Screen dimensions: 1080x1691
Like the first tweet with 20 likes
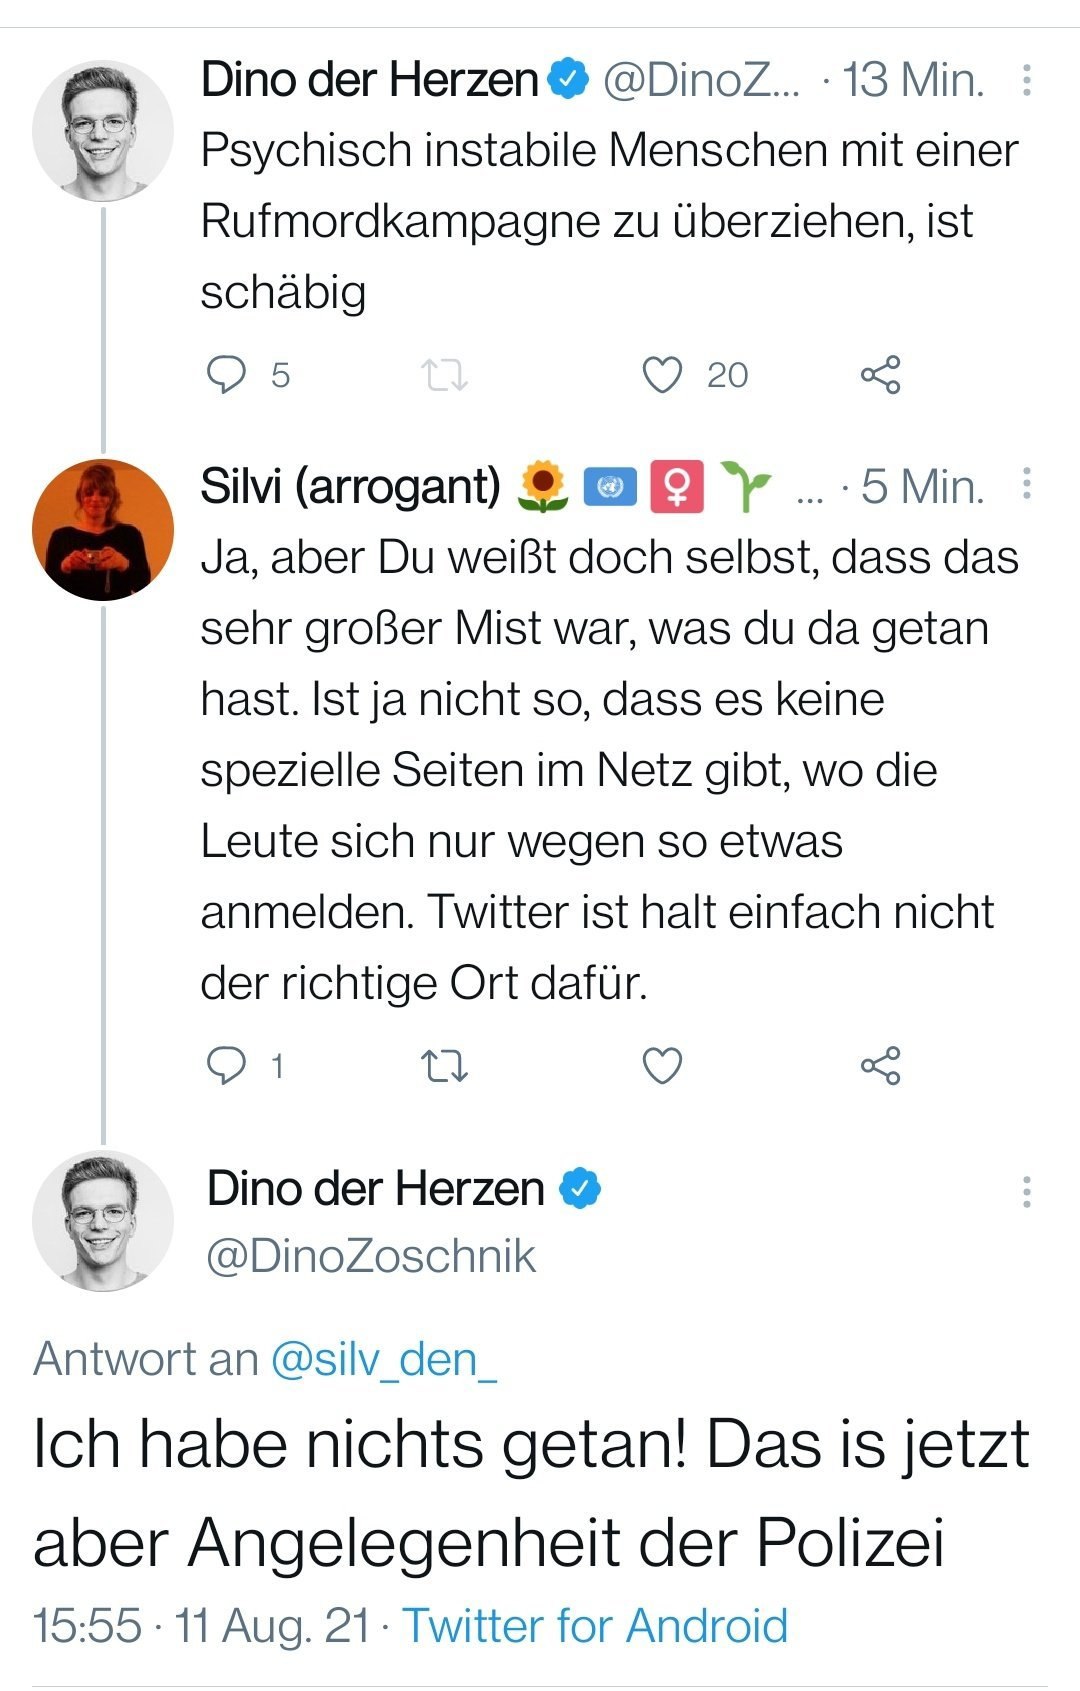(662, 375)
